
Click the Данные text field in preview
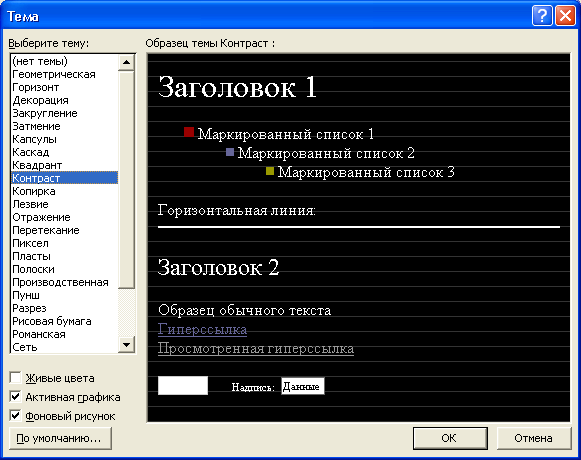click(x=303, y=386)
